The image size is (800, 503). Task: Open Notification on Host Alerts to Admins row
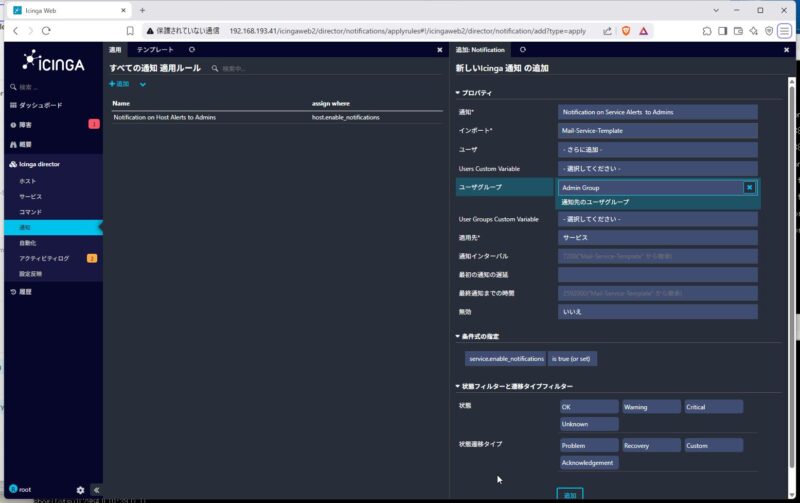click(x=164, y=117)
